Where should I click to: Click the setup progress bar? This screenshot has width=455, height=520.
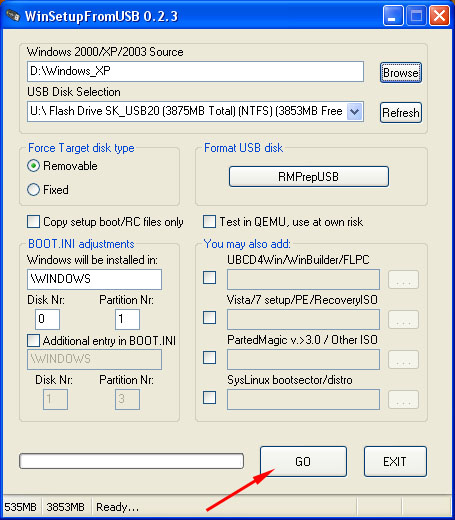[x=131, y=461]
